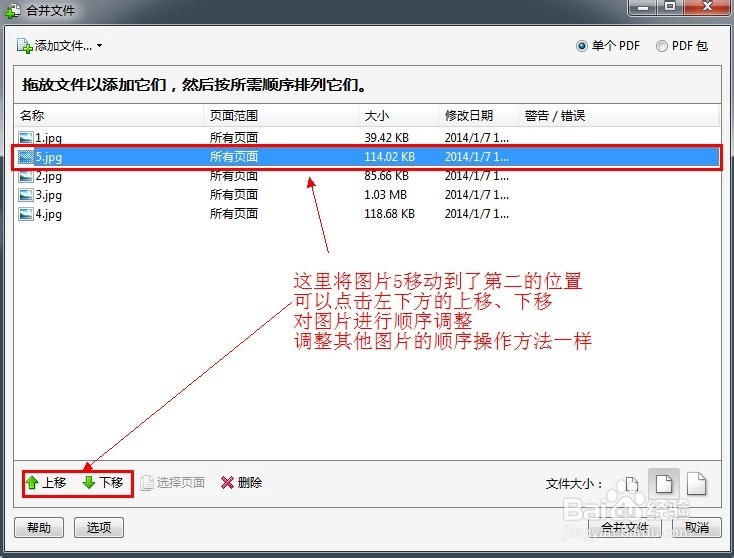The width and height of the screenshot is (734, 558).
Task: Sort by 页面范围 column header
Action: 281,116
